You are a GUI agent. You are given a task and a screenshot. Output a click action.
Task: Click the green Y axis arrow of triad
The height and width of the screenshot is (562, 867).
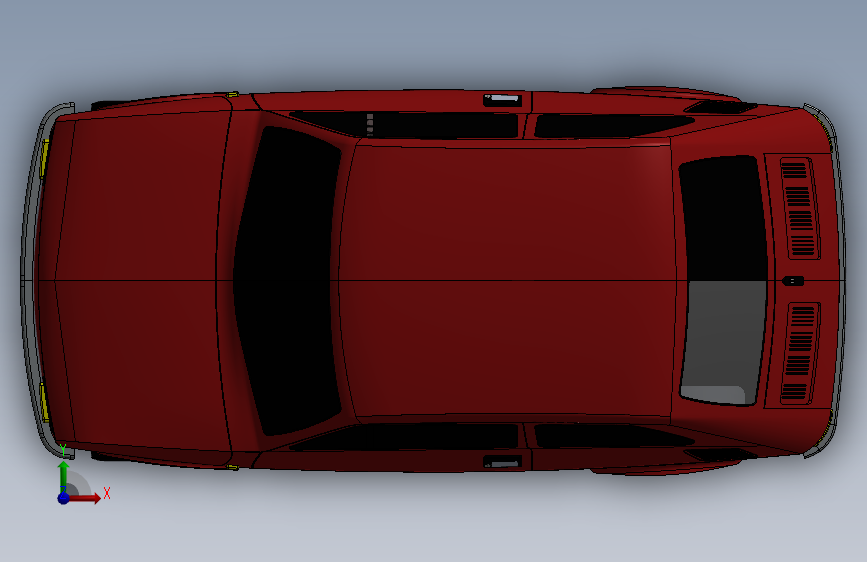coord(64,476)
